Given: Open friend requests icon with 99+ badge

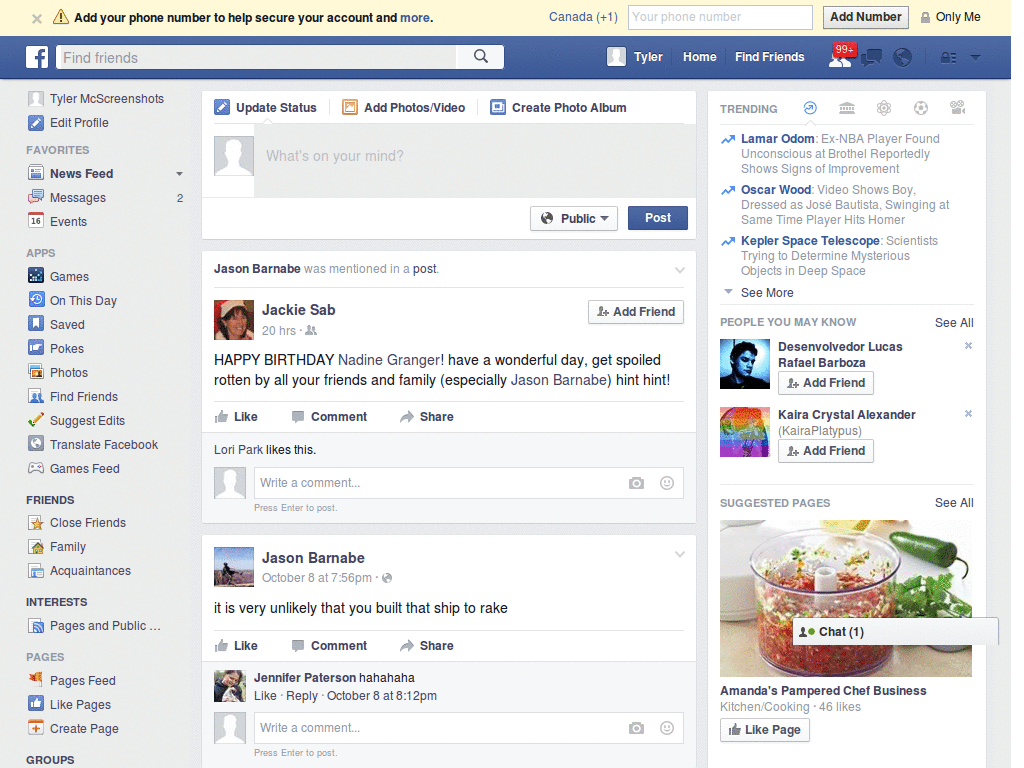Looking at the screenshot, I should click(x=840, y=57).
